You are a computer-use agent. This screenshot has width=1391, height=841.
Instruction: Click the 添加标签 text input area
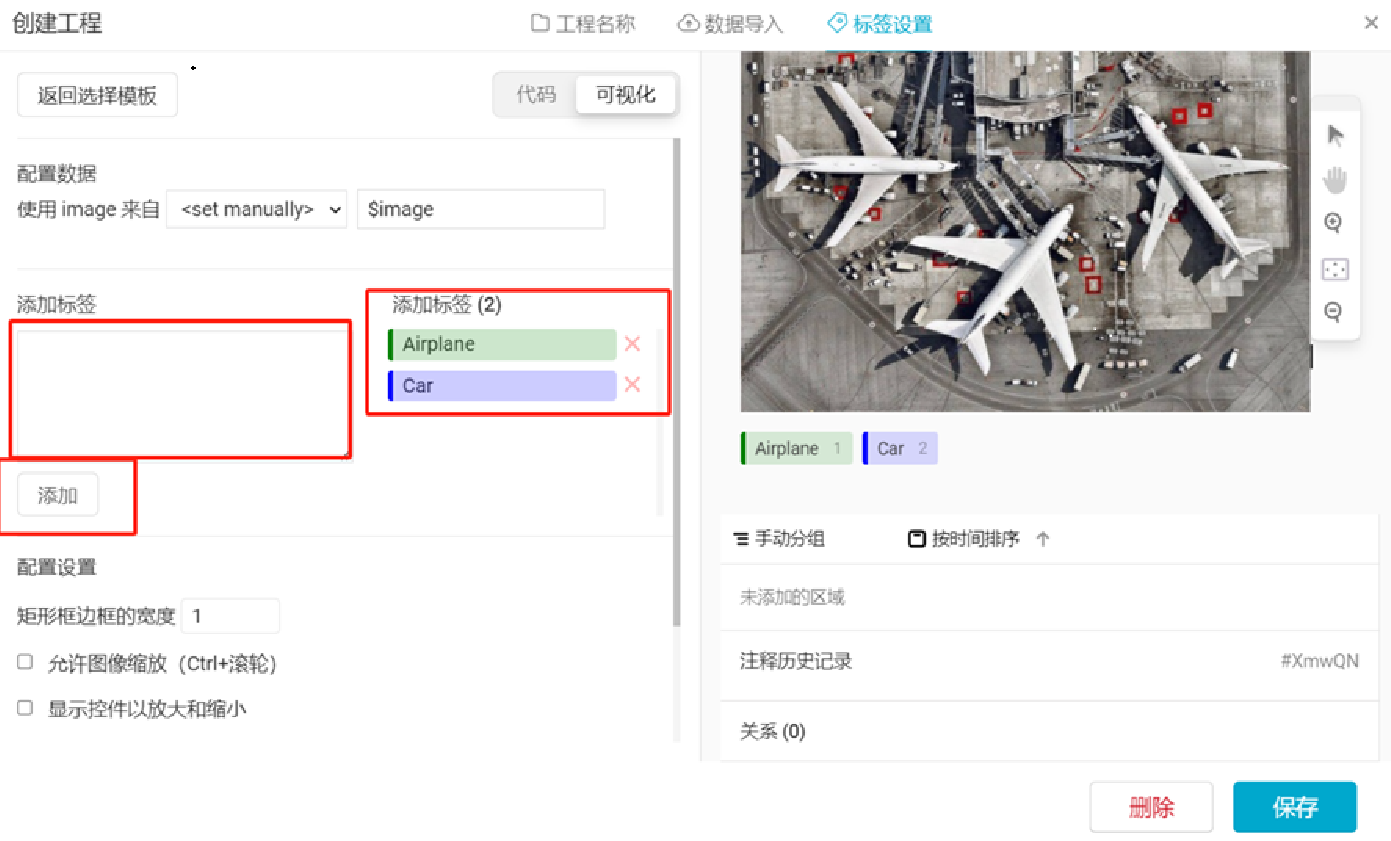pyautogui.click(x=181, y=389)
